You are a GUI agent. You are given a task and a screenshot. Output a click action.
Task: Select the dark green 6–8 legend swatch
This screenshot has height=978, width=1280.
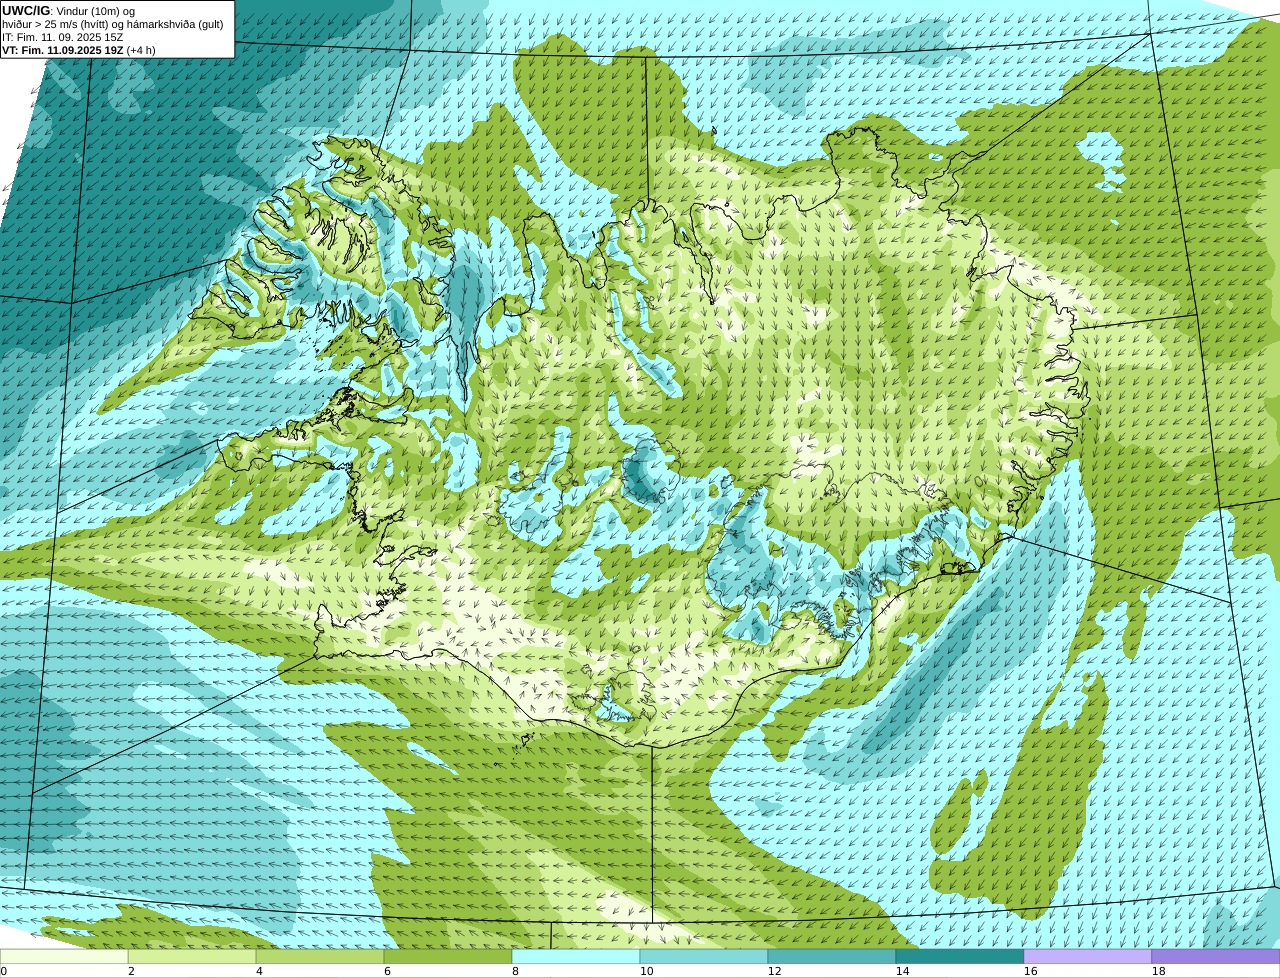point(448,956)
